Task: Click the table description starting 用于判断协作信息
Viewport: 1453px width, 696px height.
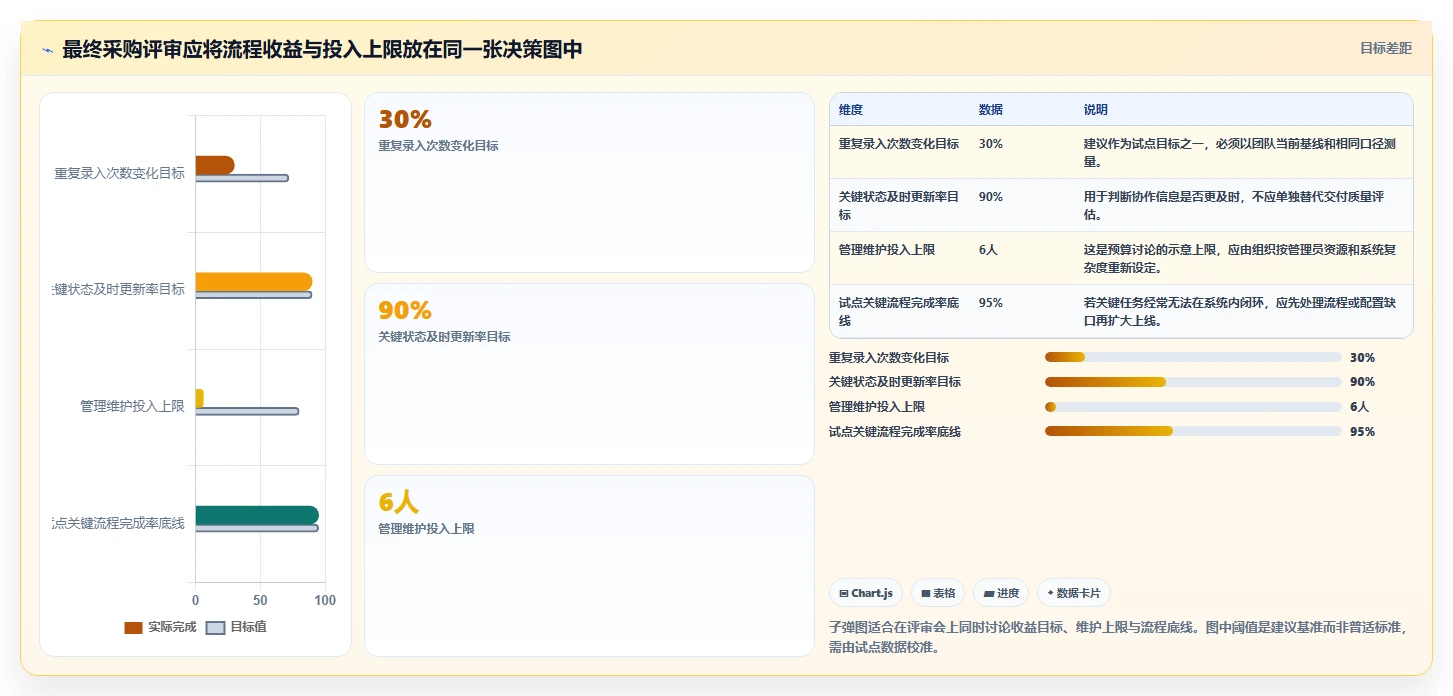Action: (1234, 206)
